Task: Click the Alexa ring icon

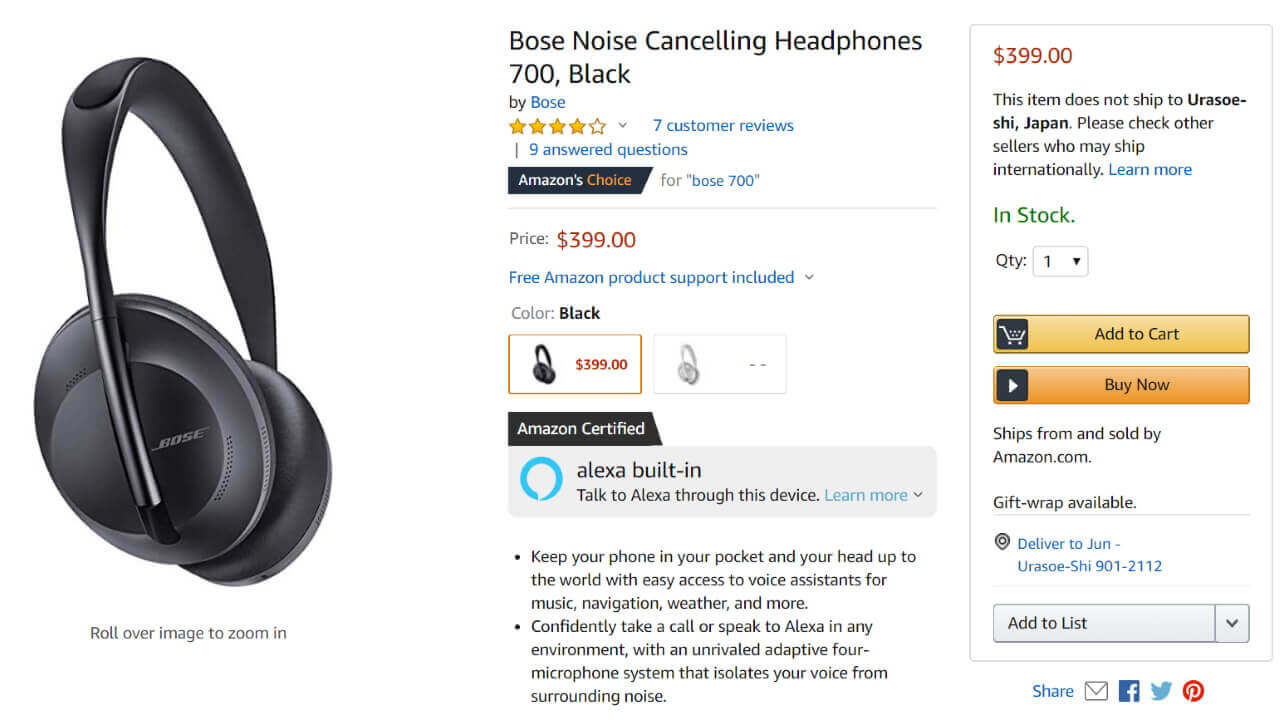Action: (541, 479)
